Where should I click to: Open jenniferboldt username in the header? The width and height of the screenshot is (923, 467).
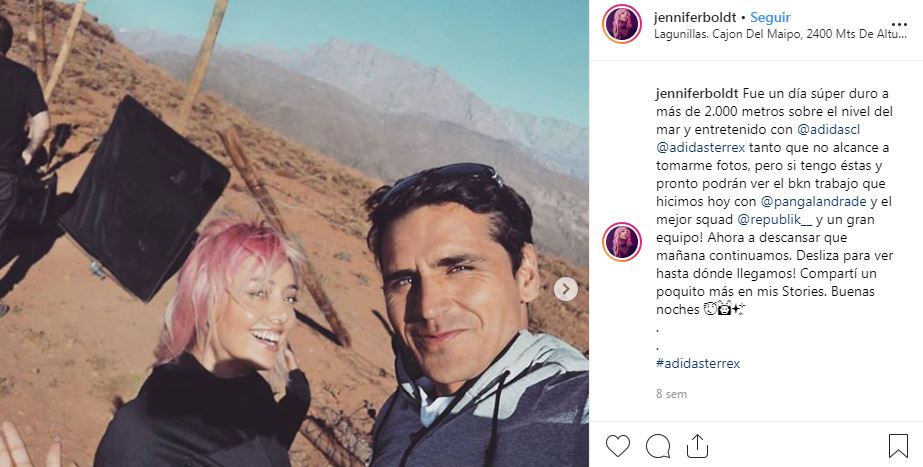pyautogui.click(x=695, y=18)
